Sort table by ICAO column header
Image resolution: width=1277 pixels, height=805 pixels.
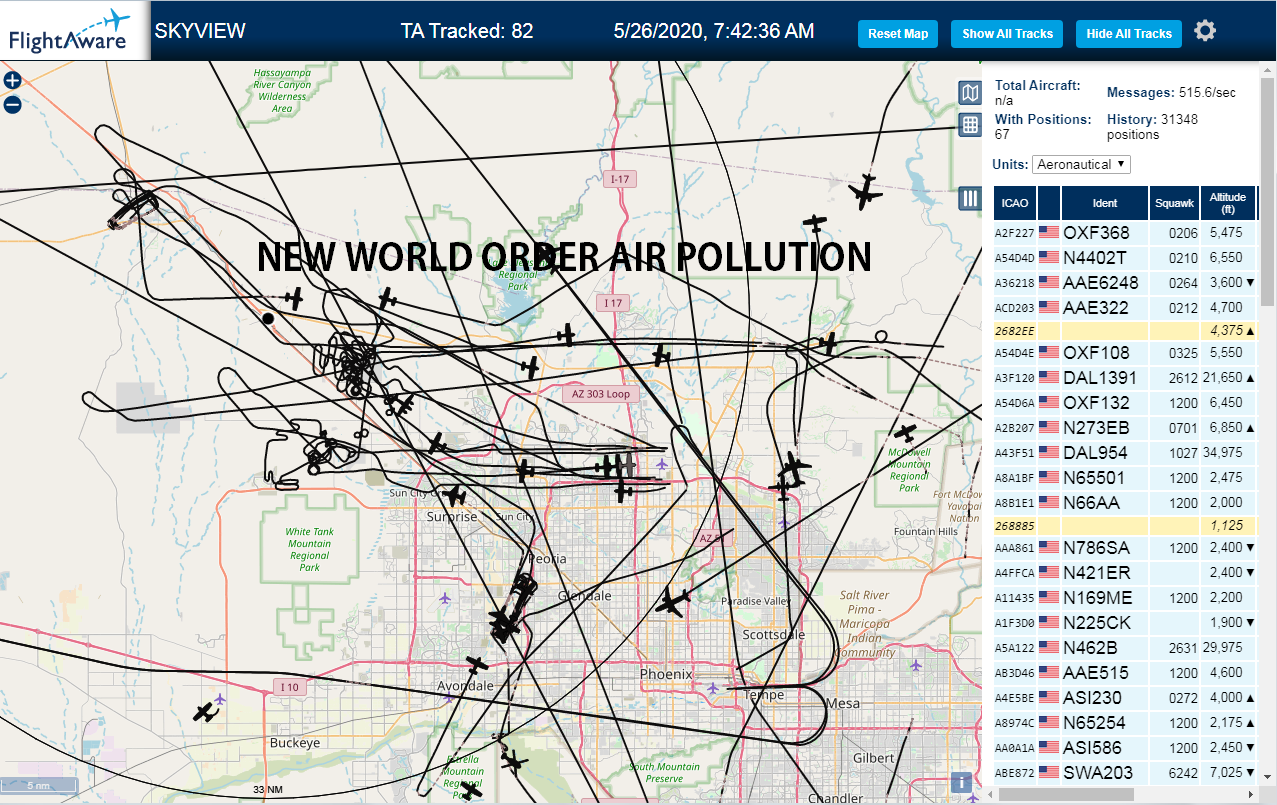1015,203
